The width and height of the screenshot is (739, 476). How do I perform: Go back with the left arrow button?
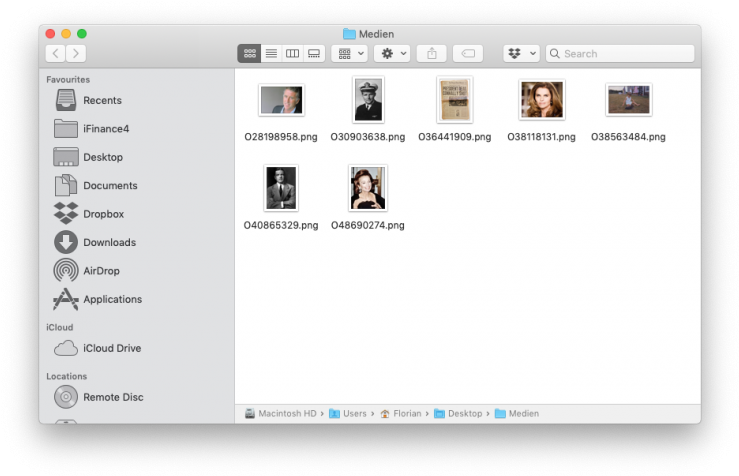(x=56, y=53)
